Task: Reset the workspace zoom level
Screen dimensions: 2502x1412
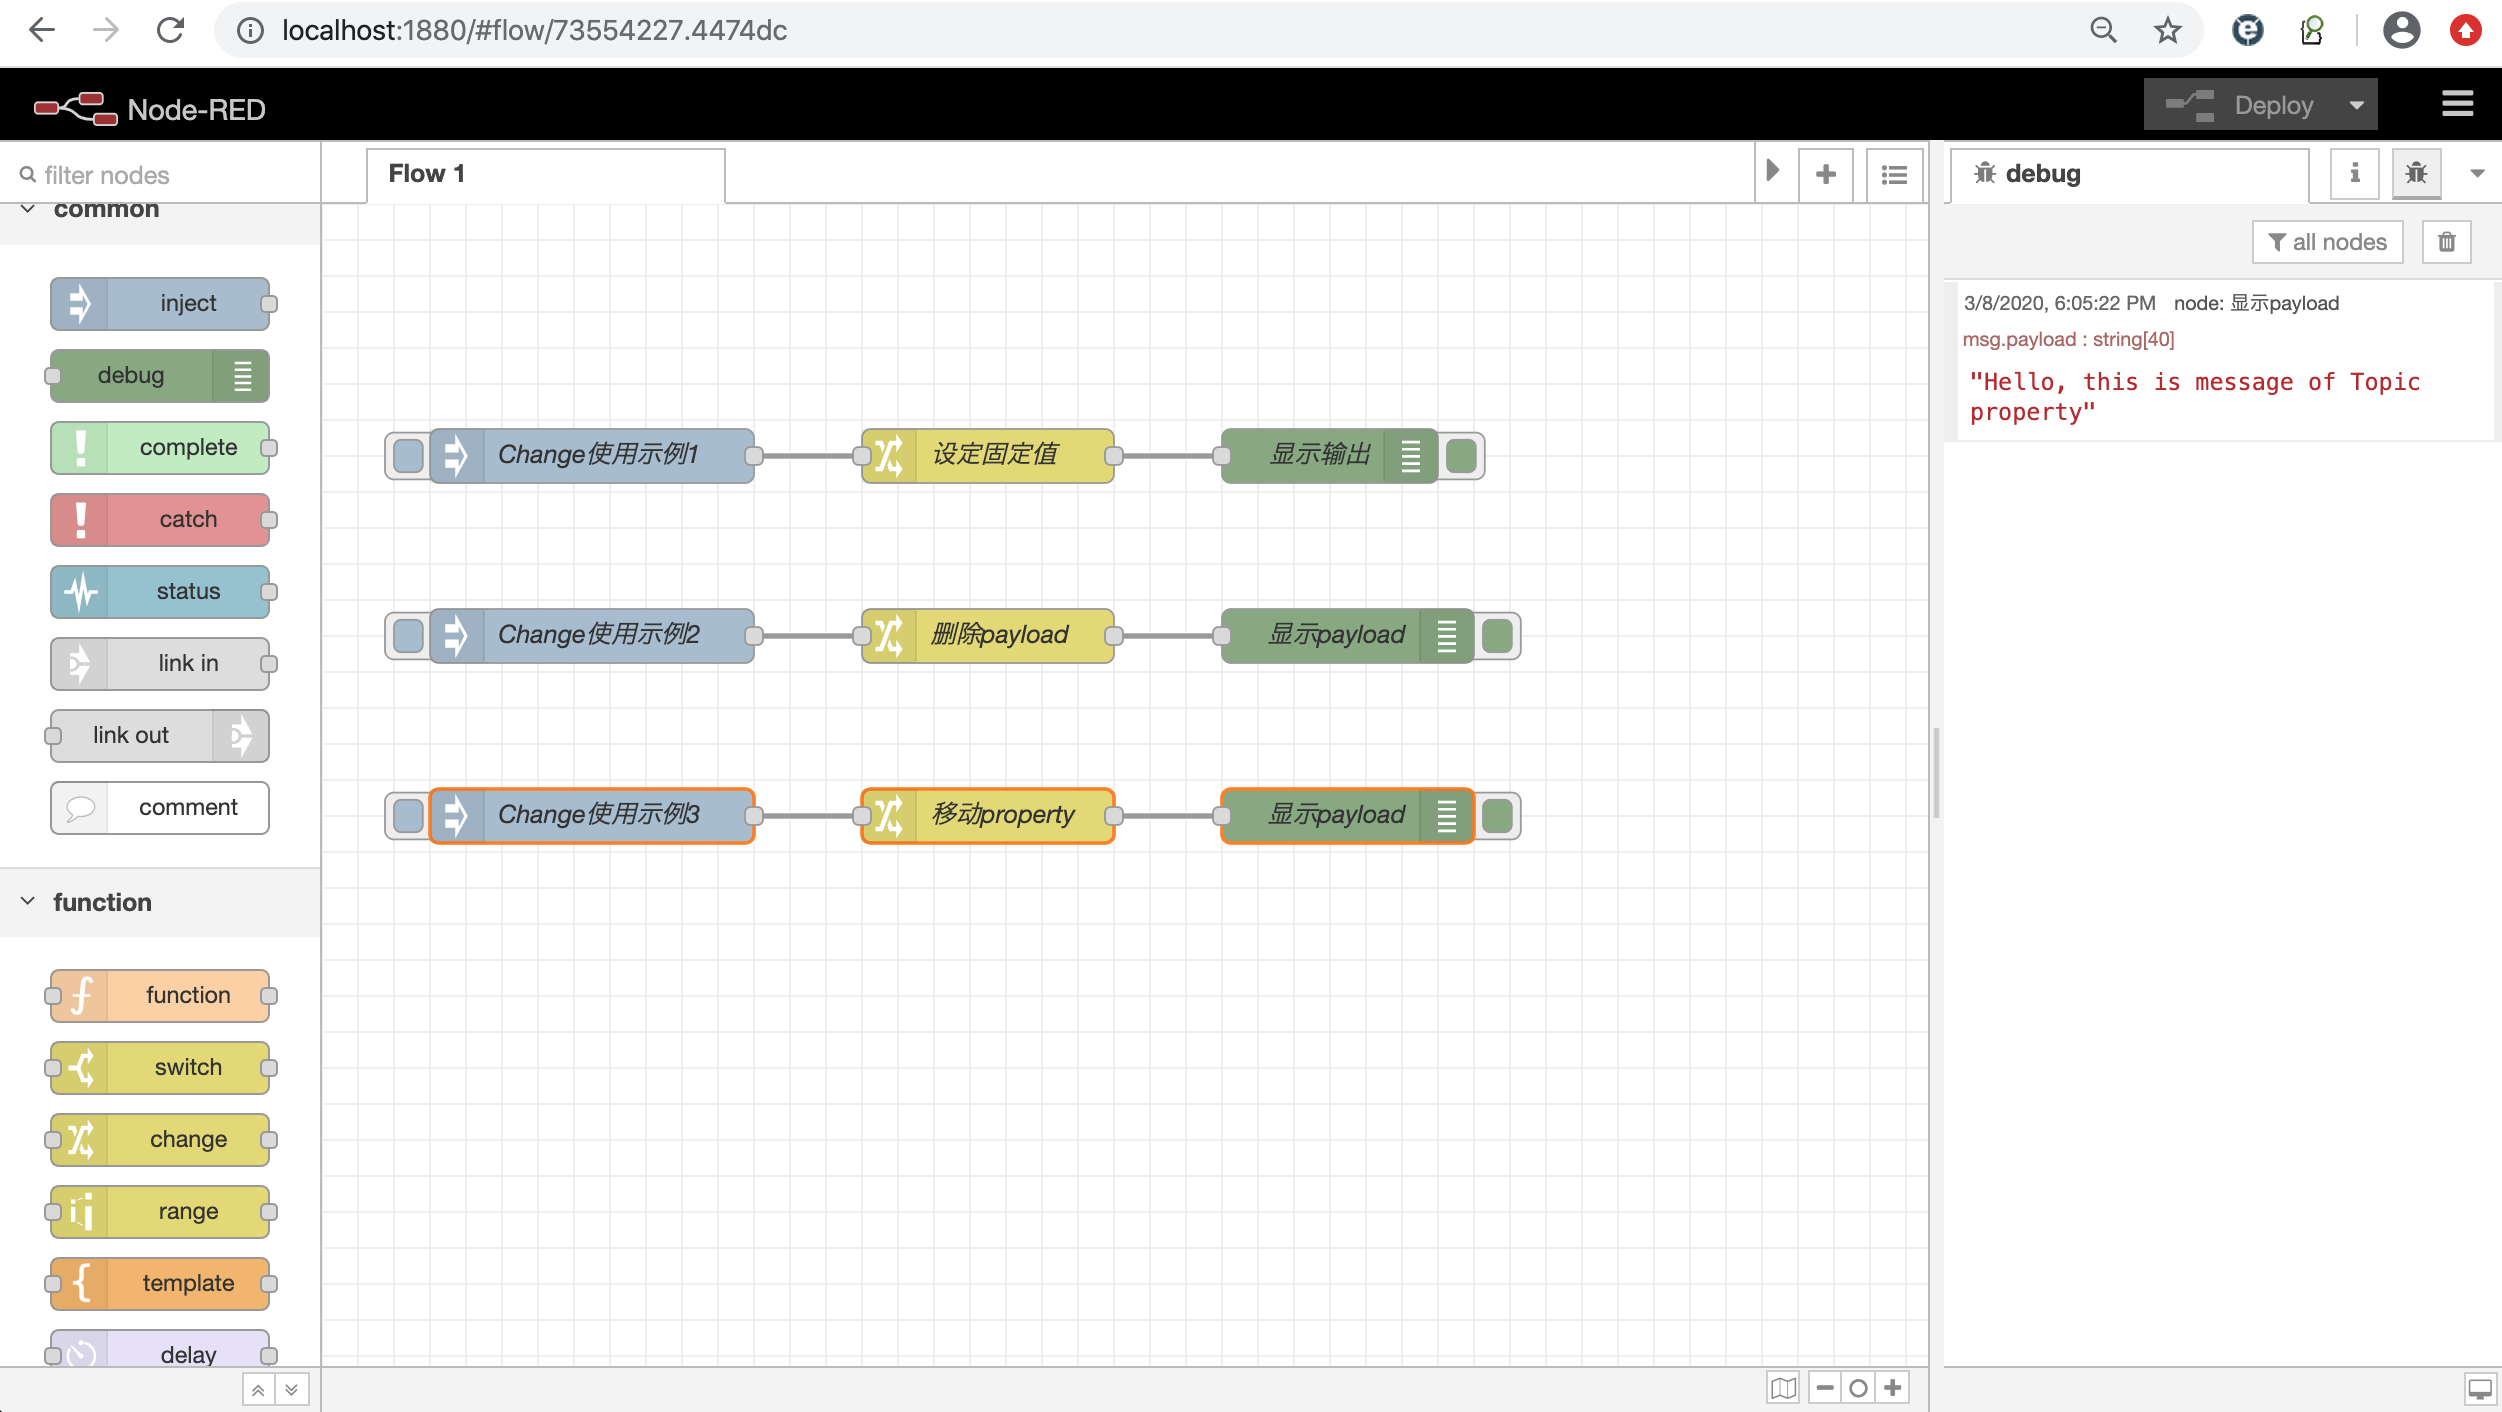Action: [1858, 1388]
